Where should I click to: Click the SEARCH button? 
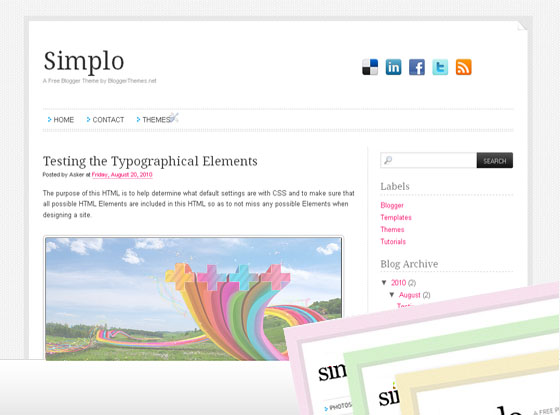click(x=495, y=160)
